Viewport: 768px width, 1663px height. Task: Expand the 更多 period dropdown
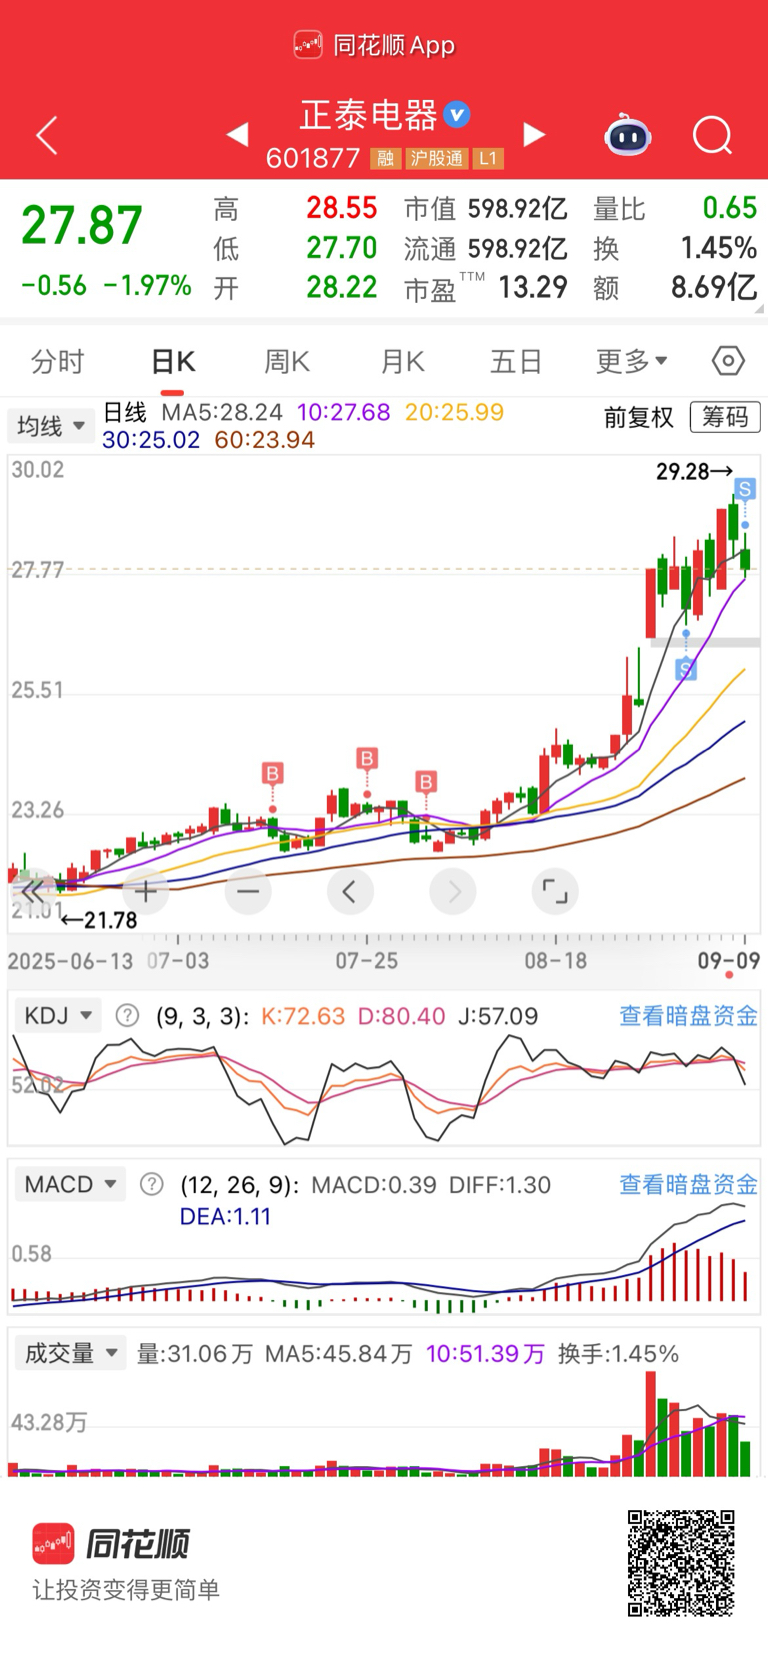click(x=632, y=361)
